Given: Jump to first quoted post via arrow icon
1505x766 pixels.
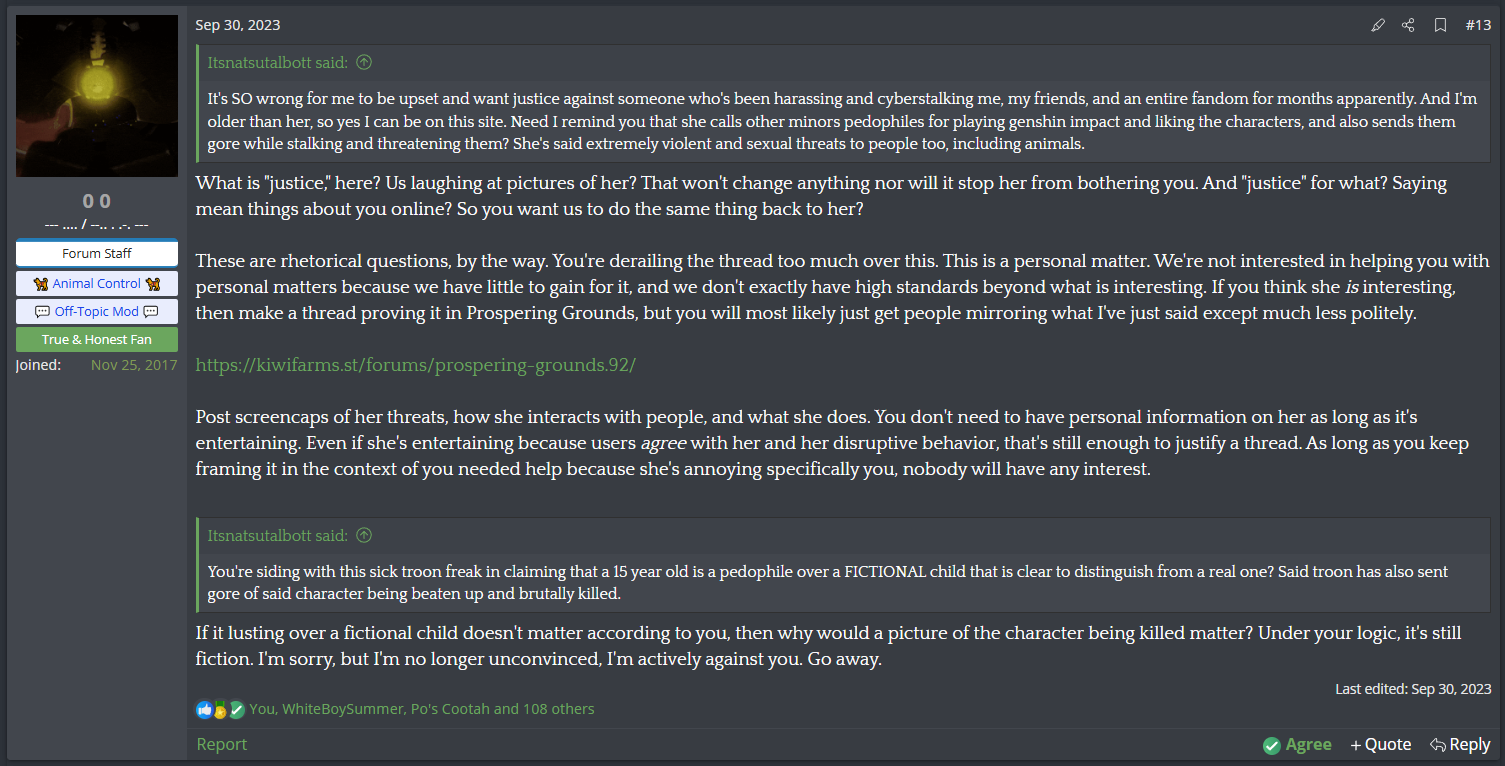Looking at the screenshot, I should coord(364,62).
